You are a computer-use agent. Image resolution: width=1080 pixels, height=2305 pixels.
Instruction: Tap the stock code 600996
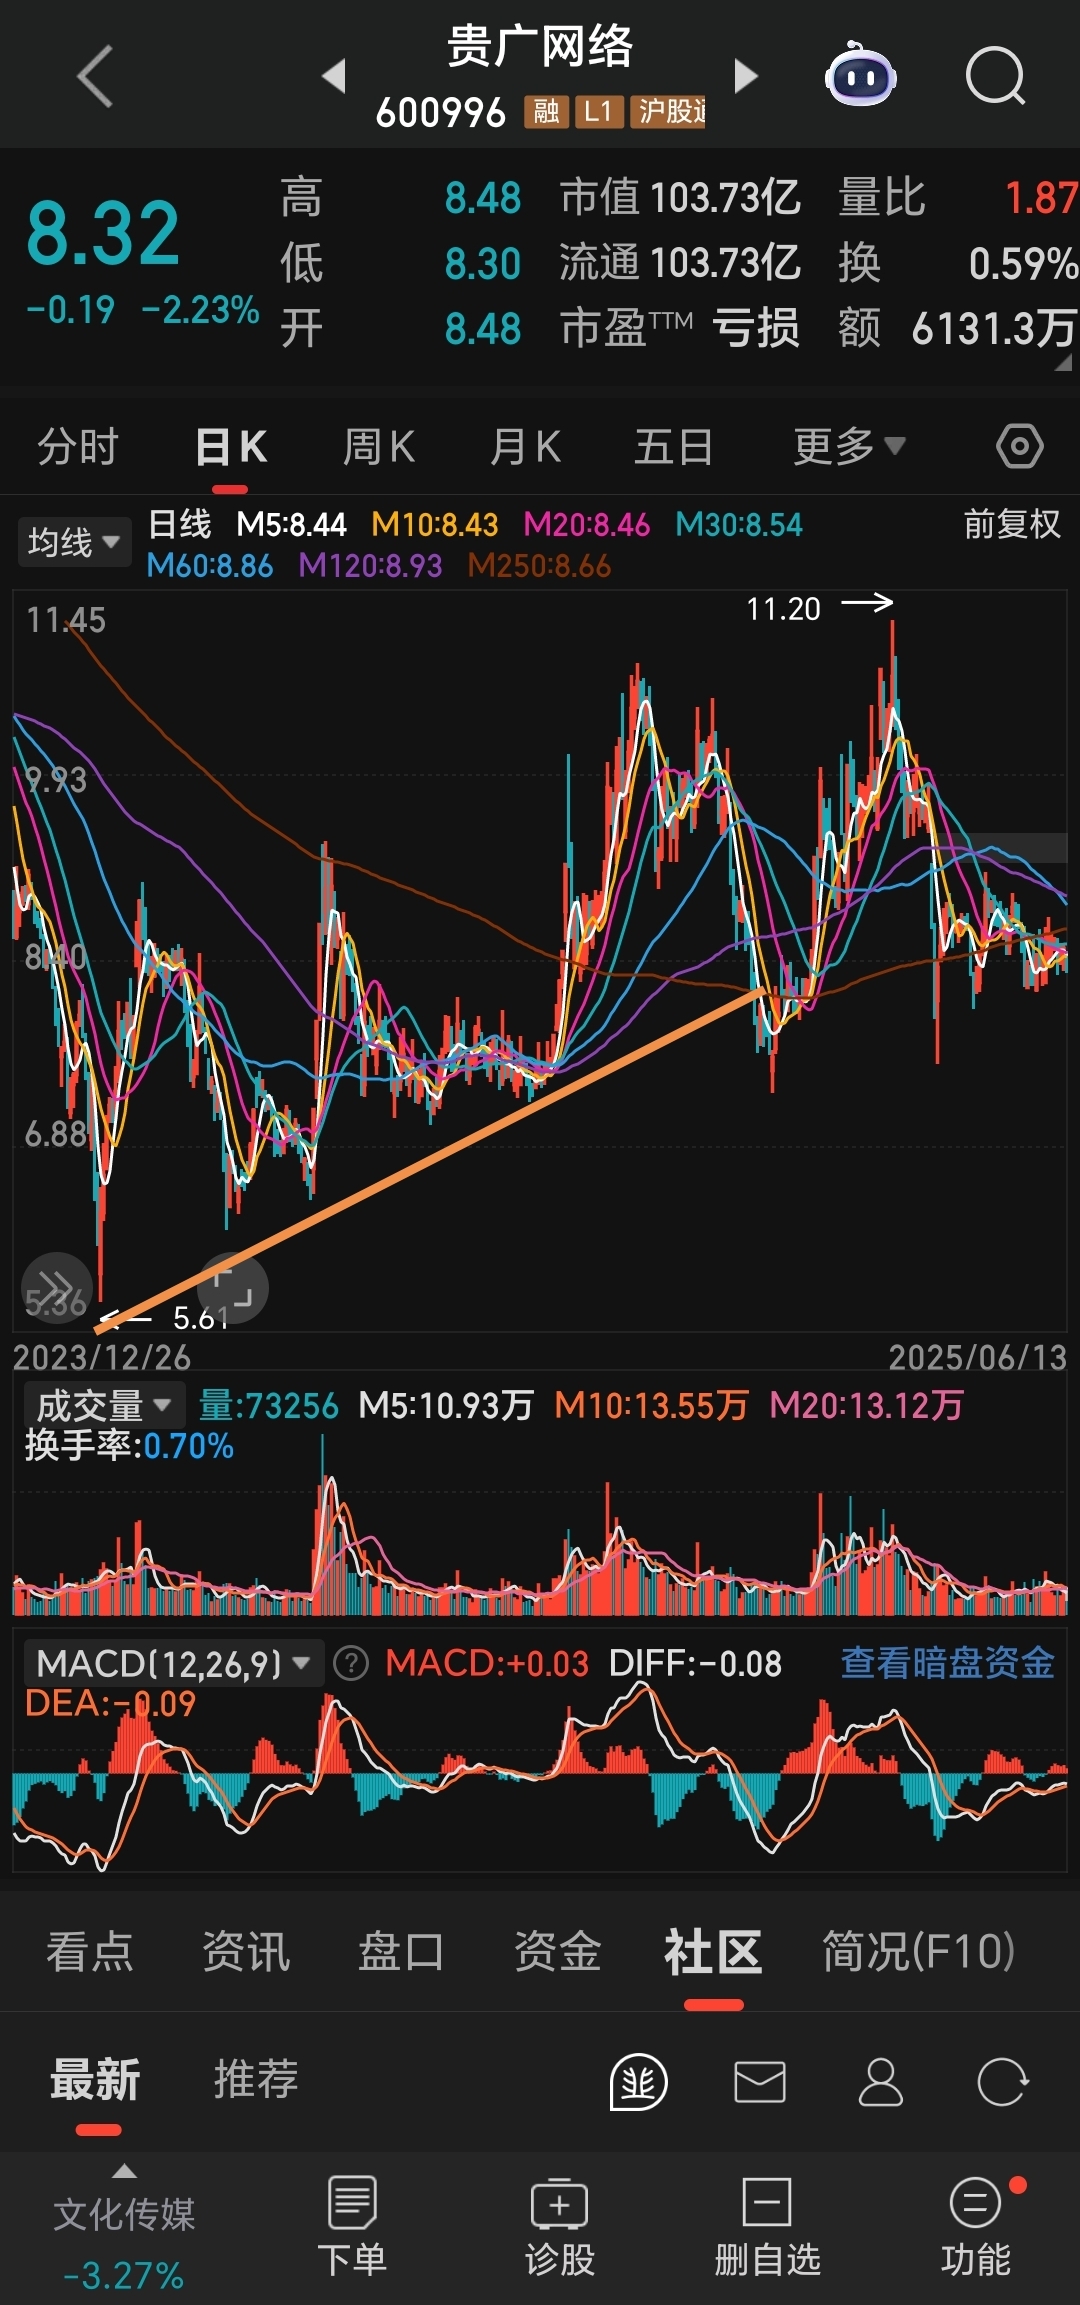point(441,113)
